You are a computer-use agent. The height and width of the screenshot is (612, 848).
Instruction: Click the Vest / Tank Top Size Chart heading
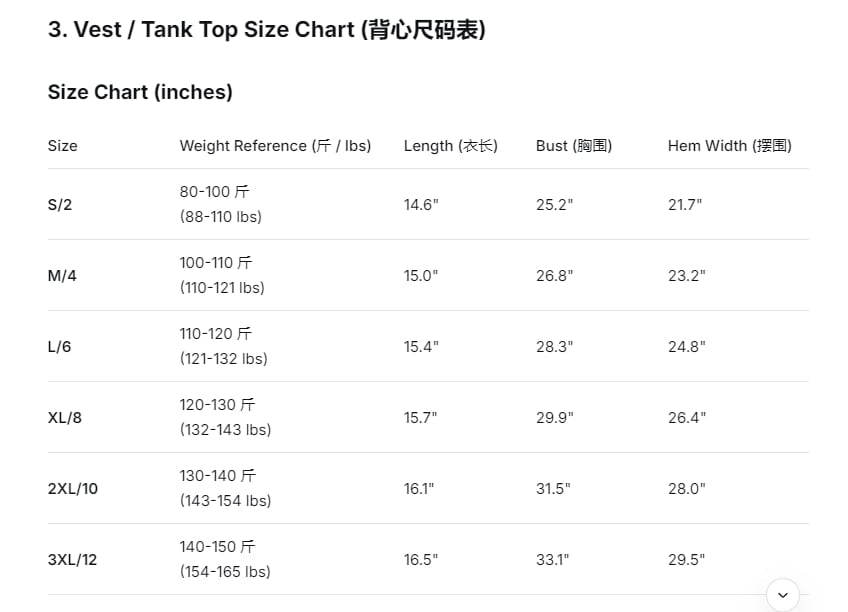pos(267,30)
